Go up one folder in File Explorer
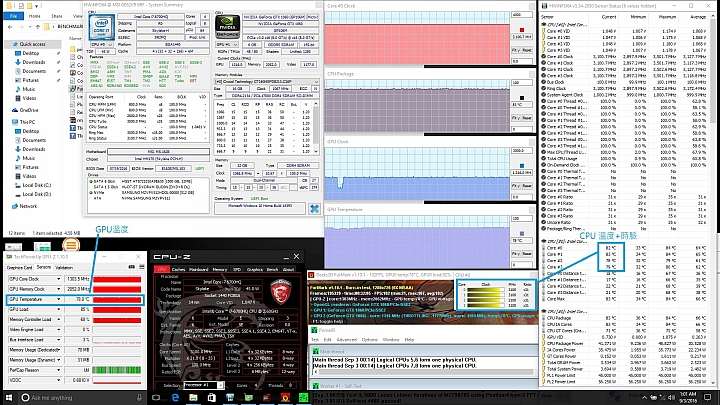 38,27
